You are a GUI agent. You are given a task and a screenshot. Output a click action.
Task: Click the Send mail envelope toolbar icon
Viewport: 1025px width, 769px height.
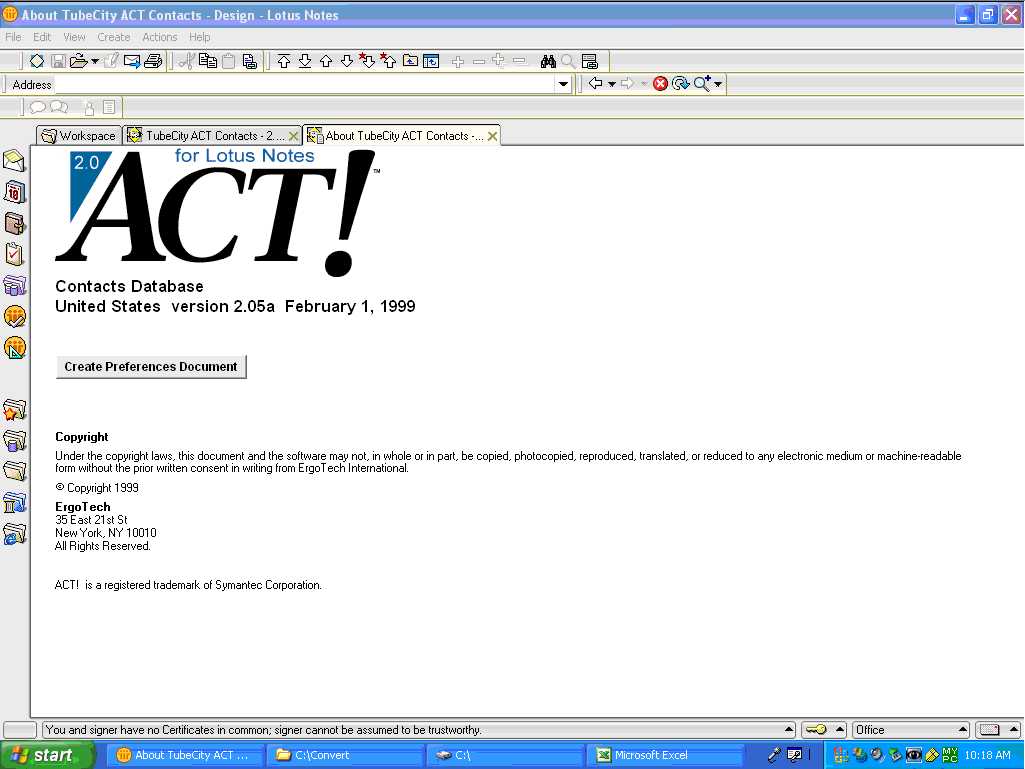pyautogui.click(x=132, y=61)
